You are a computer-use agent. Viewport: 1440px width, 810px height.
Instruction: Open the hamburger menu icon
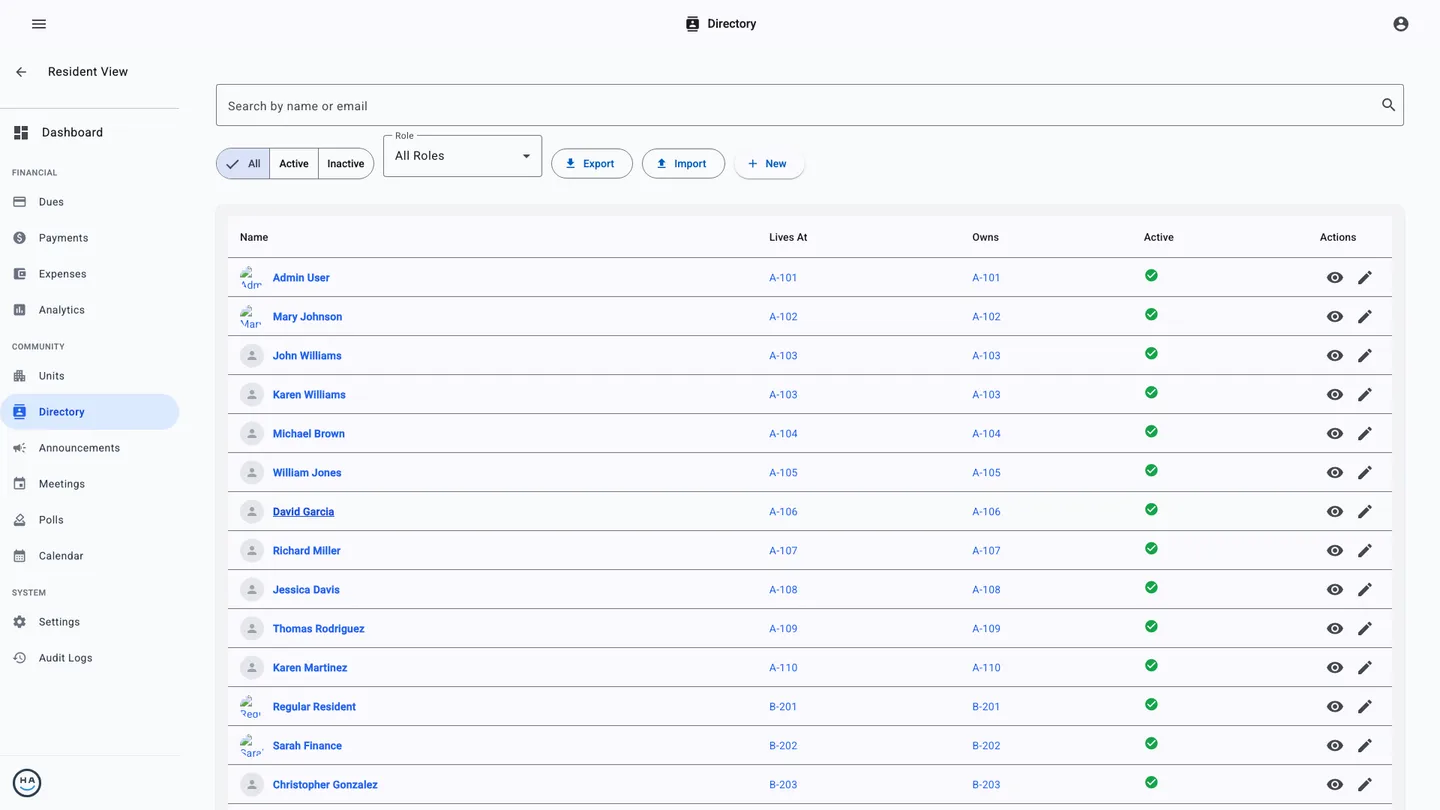coord(39,24)
